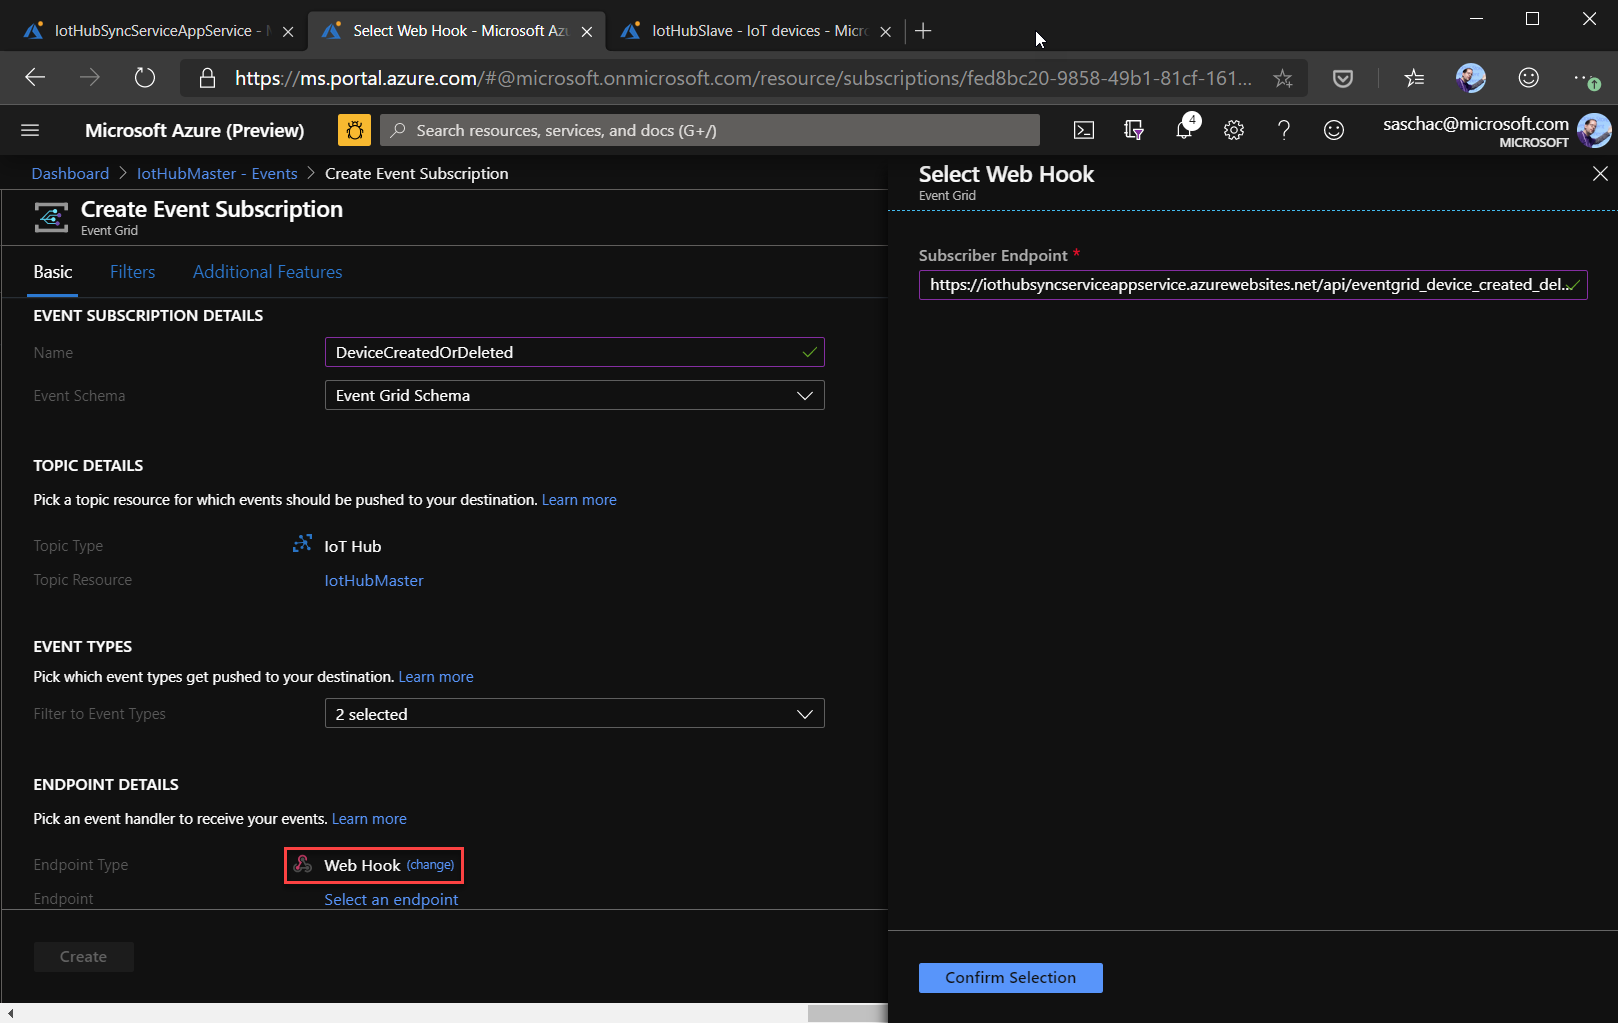Open Directory and subscription filter icon
Viewport: 1618px width, 1023px height.
tap(1134, 130)
